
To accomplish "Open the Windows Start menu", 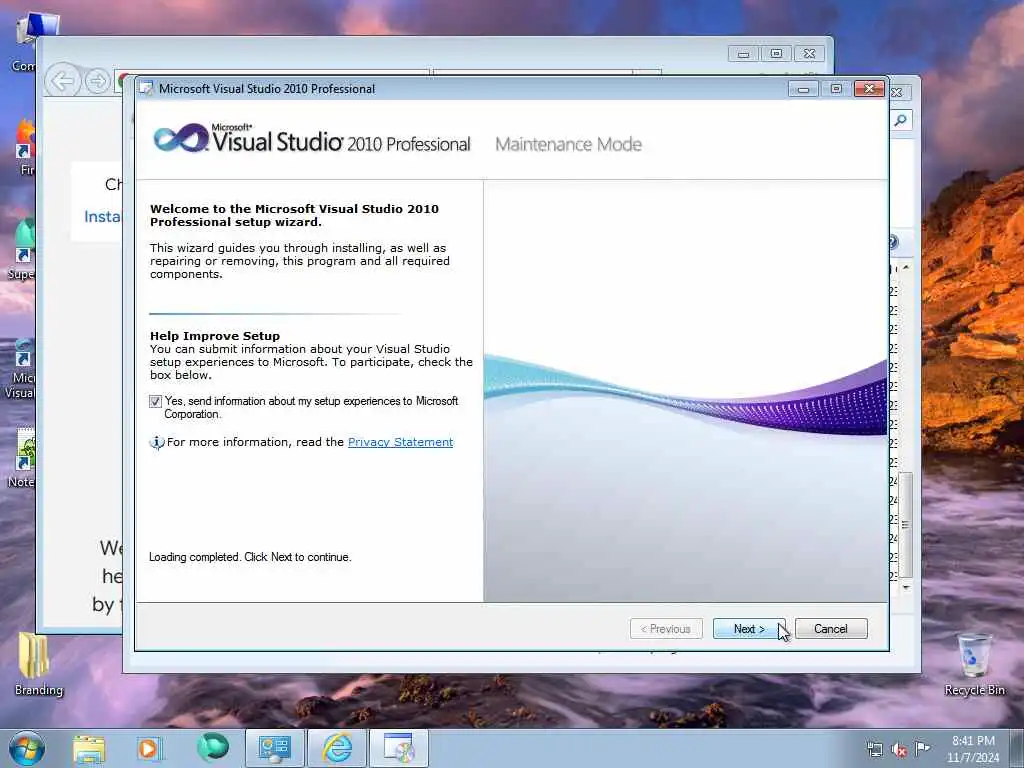I will [27, 748].
